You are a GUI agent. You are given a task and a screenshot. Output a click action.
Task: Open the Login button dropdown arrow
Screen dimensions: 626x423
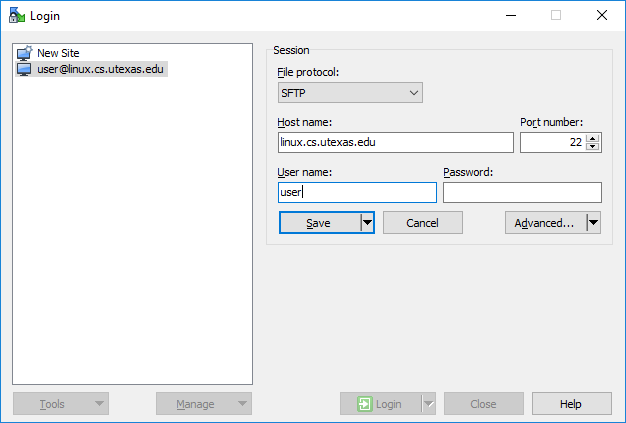coord(428,404)
